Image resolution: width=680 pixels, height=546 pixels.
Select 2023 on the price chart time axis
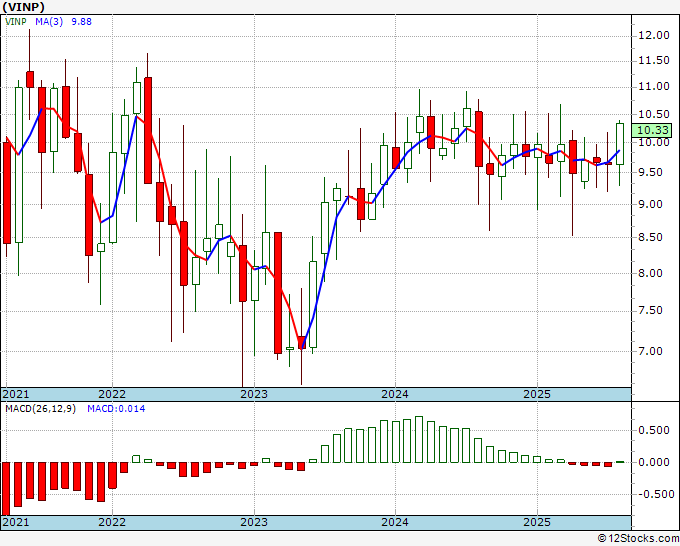254,394
